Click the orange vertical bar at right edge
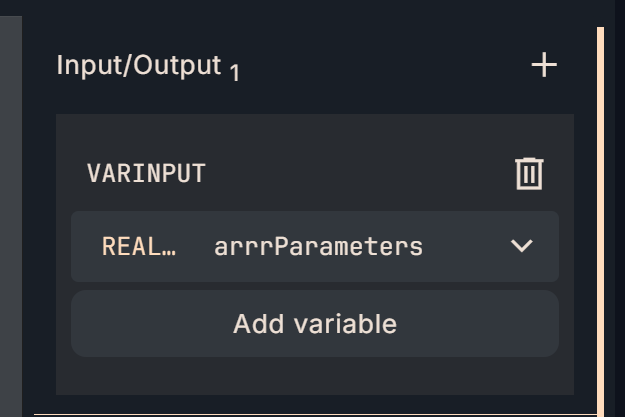Image resolution: width=625 pixels, height=417 pixels. coord(600,220)
